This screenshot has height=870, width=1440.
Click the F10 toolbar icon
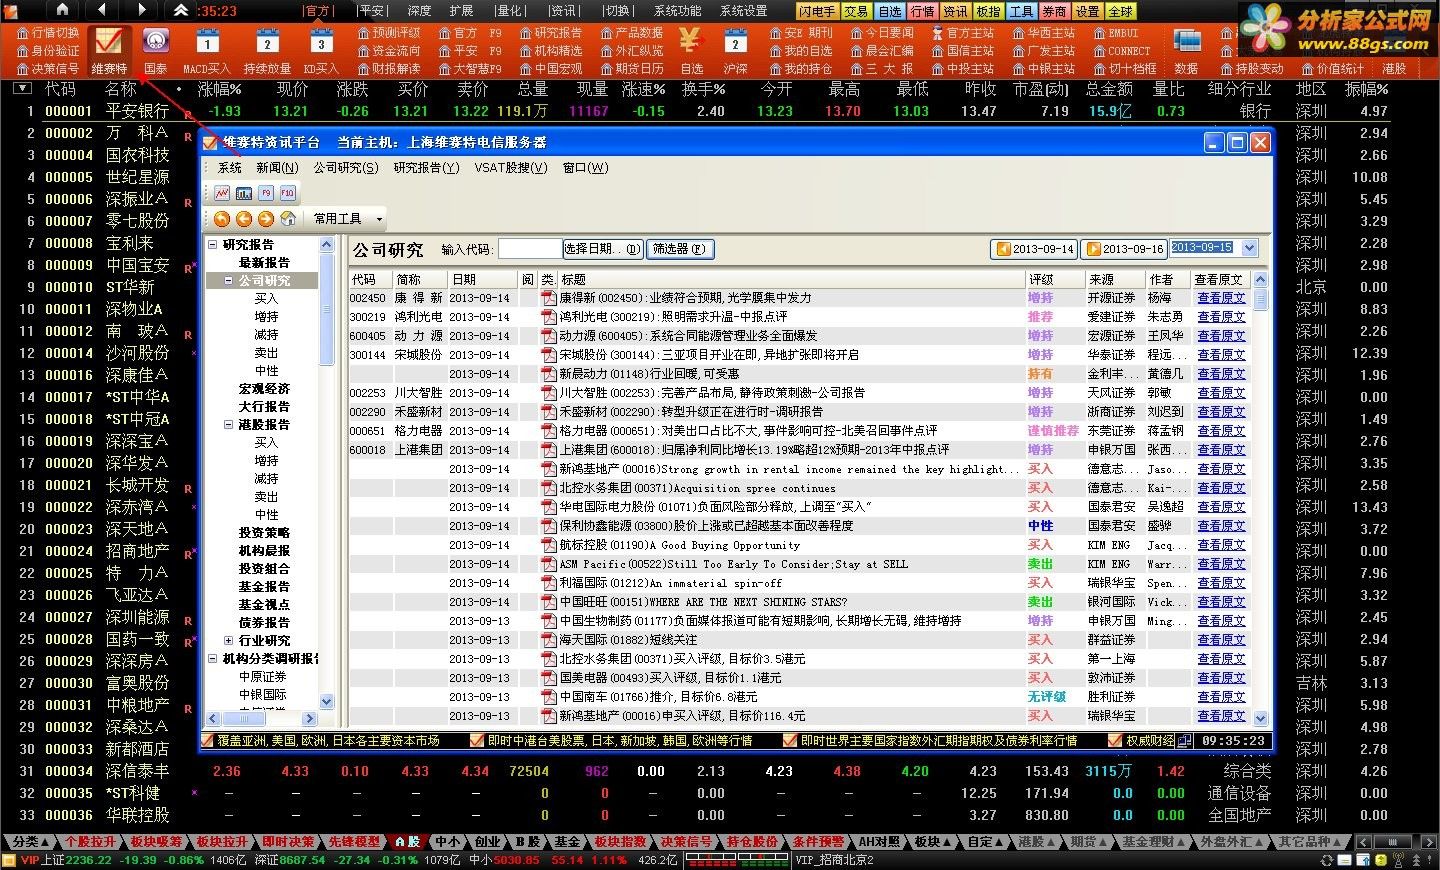click(287, 193)
